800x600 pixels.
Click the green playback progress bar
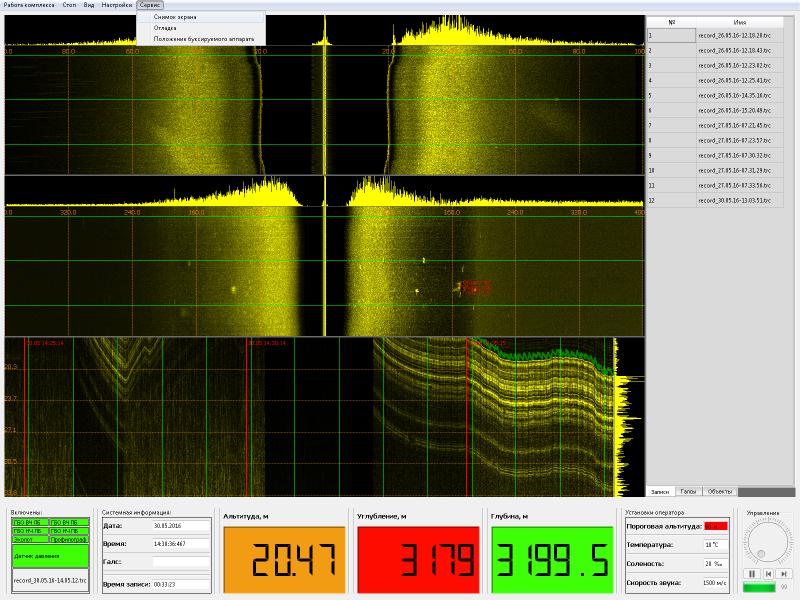coord(759,587)
